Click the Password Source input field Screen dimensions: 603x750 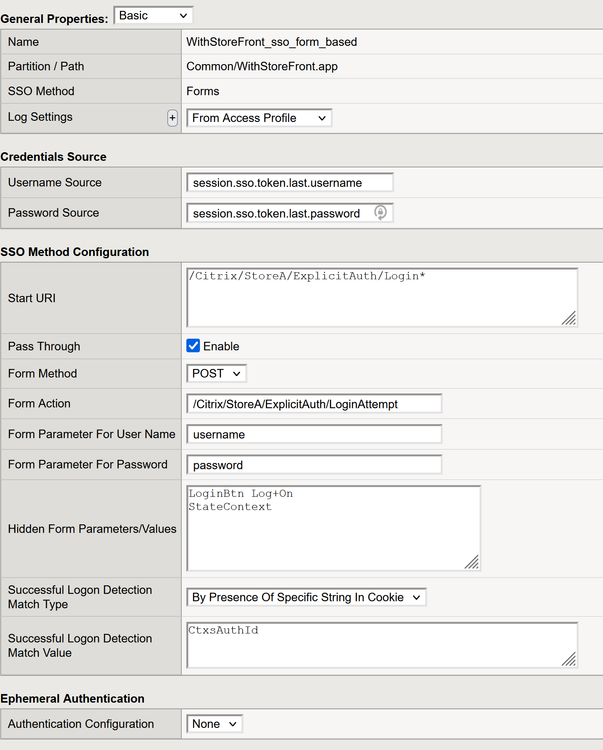tap(277, 213)
